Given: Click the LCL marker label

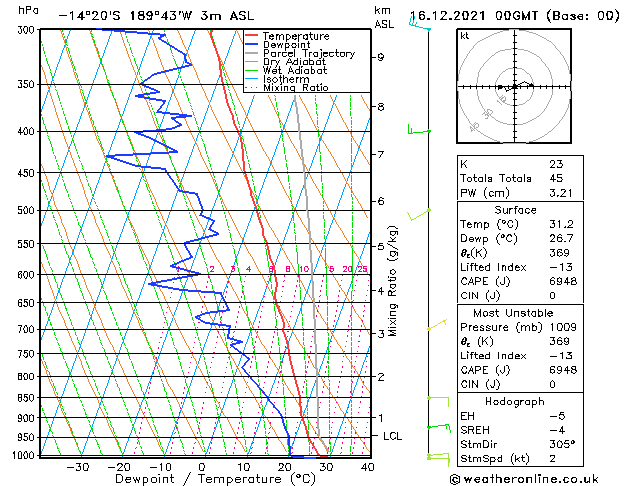Looking at the screenshot, I should [393, 437].
